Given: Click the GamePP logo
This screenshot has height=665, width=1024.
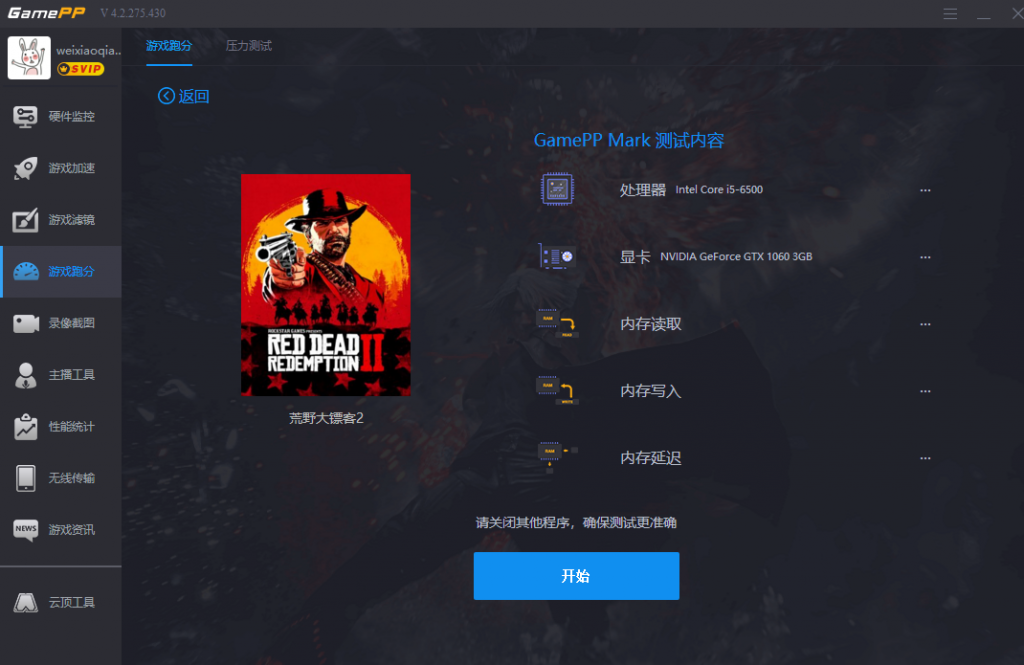Looking at the screenshot, I should click(46, 13).
